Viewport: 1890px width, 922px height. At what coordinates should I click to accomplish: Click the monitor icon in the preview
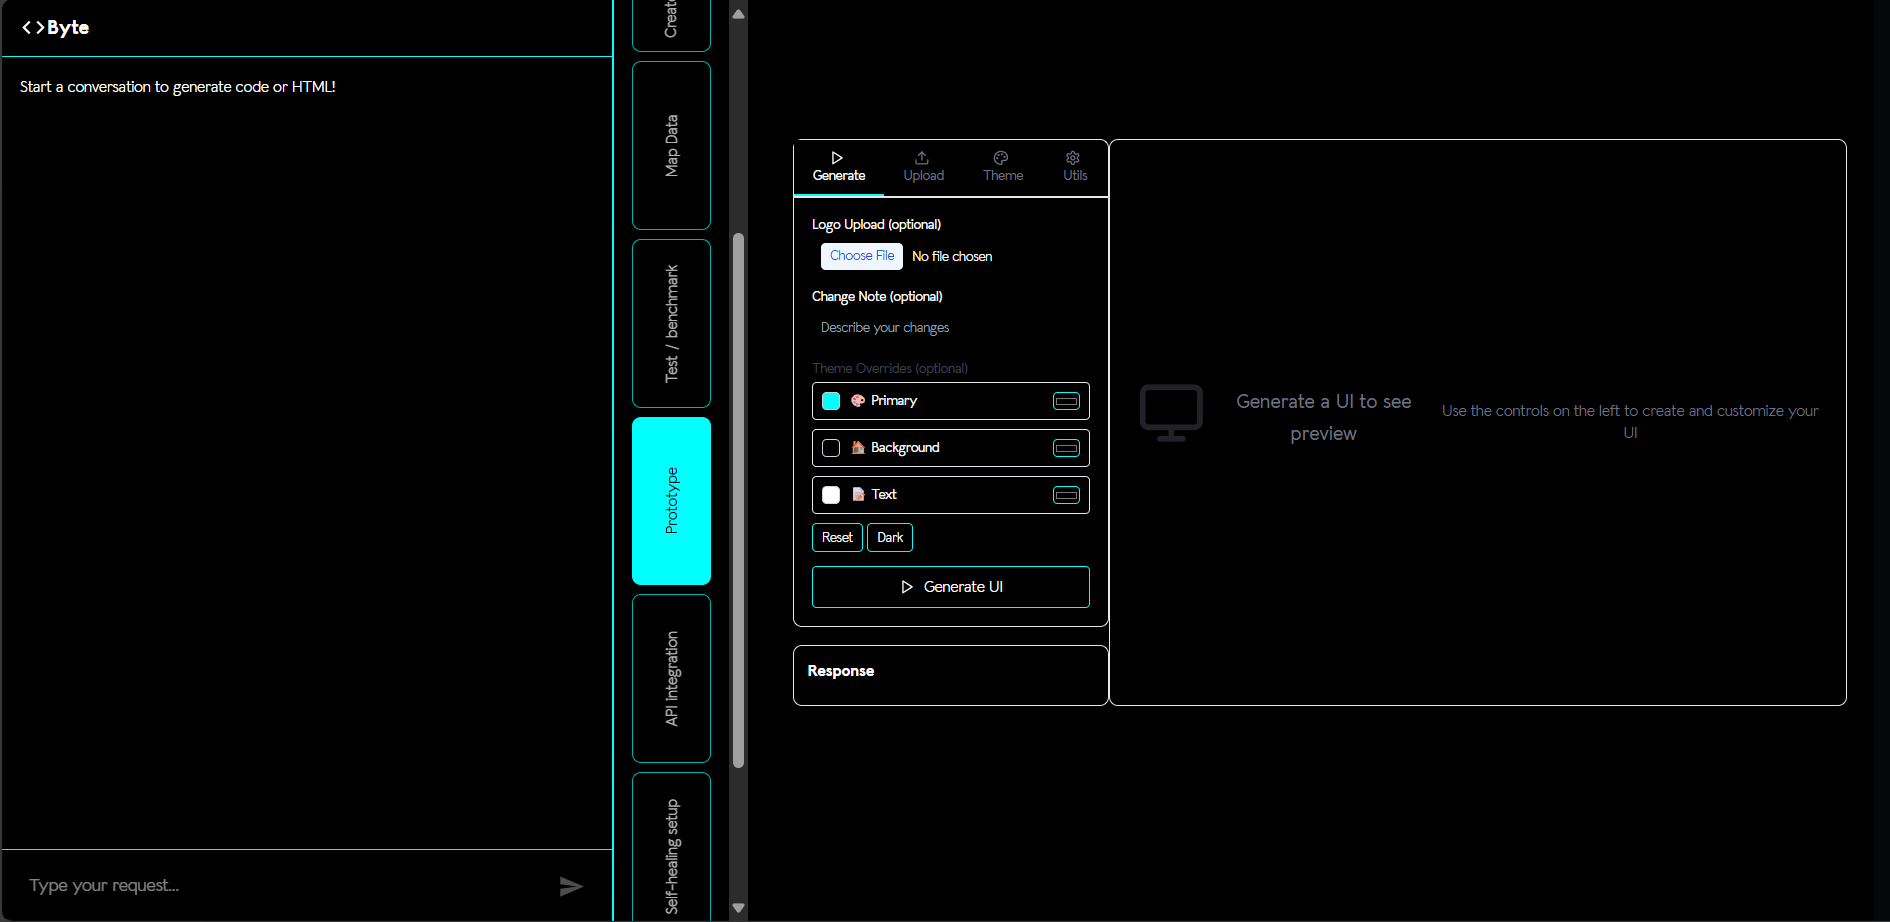(1171, 412)
